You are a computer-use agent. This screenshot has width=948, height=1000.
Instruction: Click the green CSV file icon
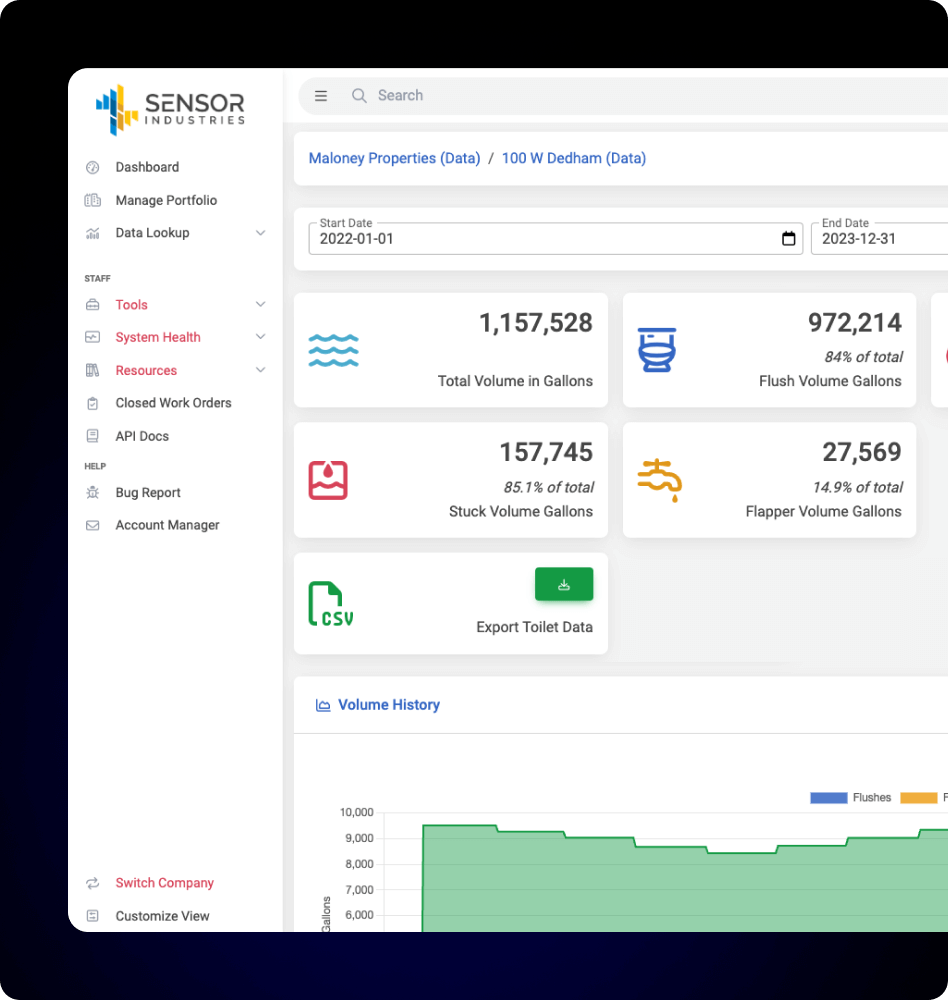coord(330,601)
